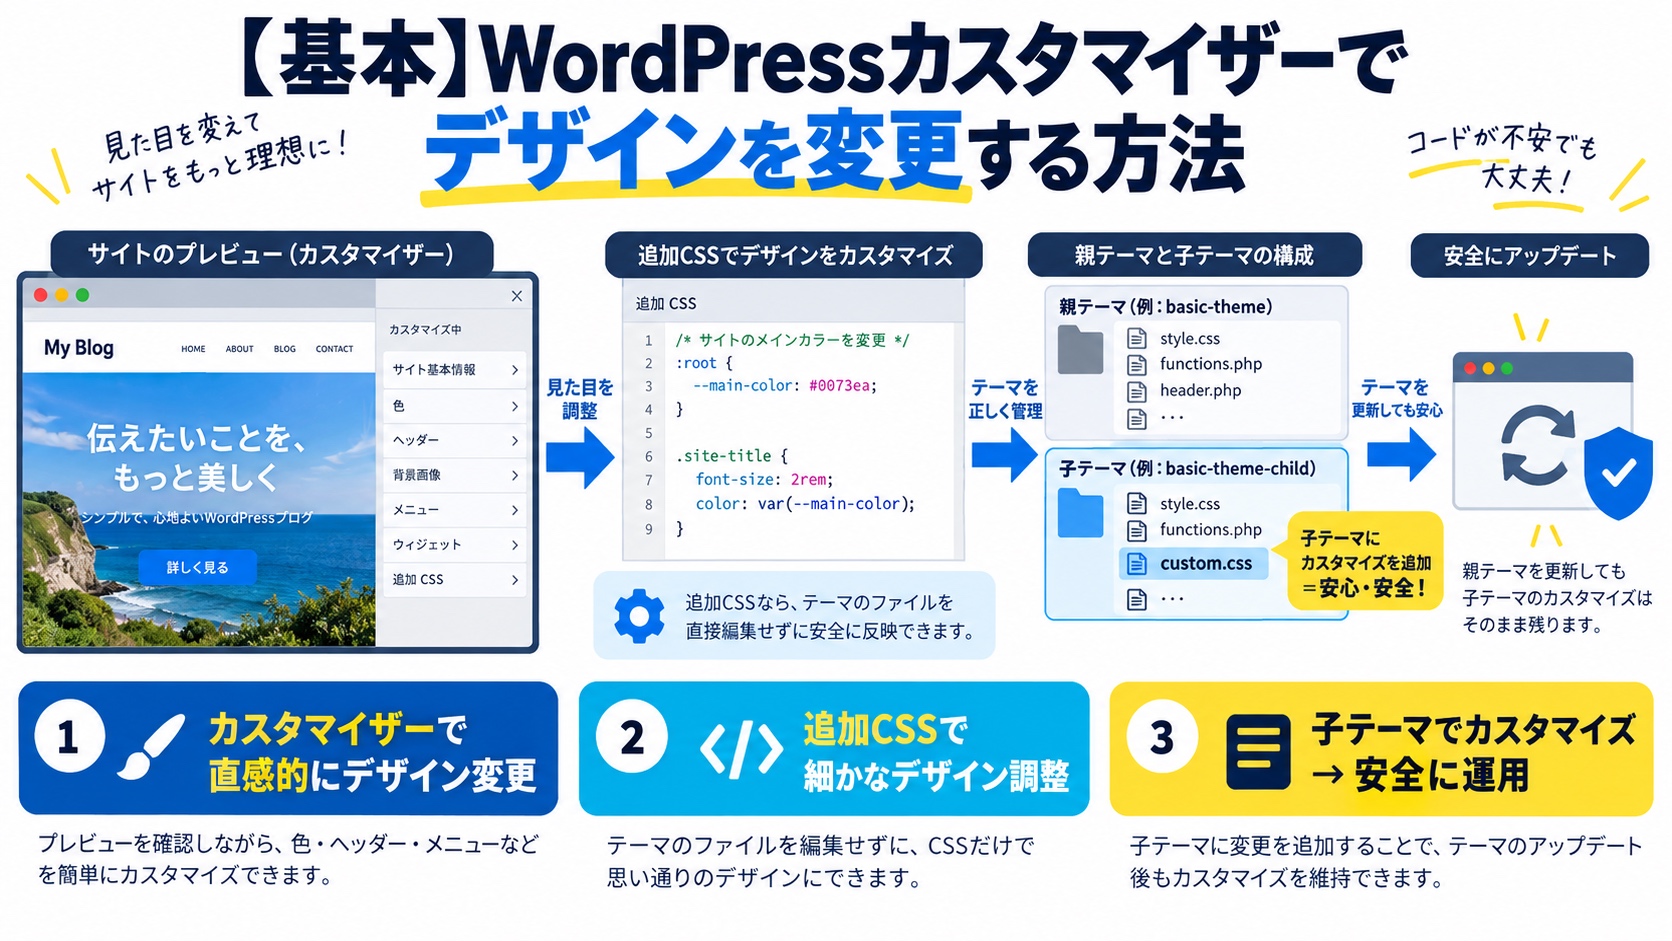Click the blue shield checkmark icon

pyautogui.click(x=1618, y=473)
